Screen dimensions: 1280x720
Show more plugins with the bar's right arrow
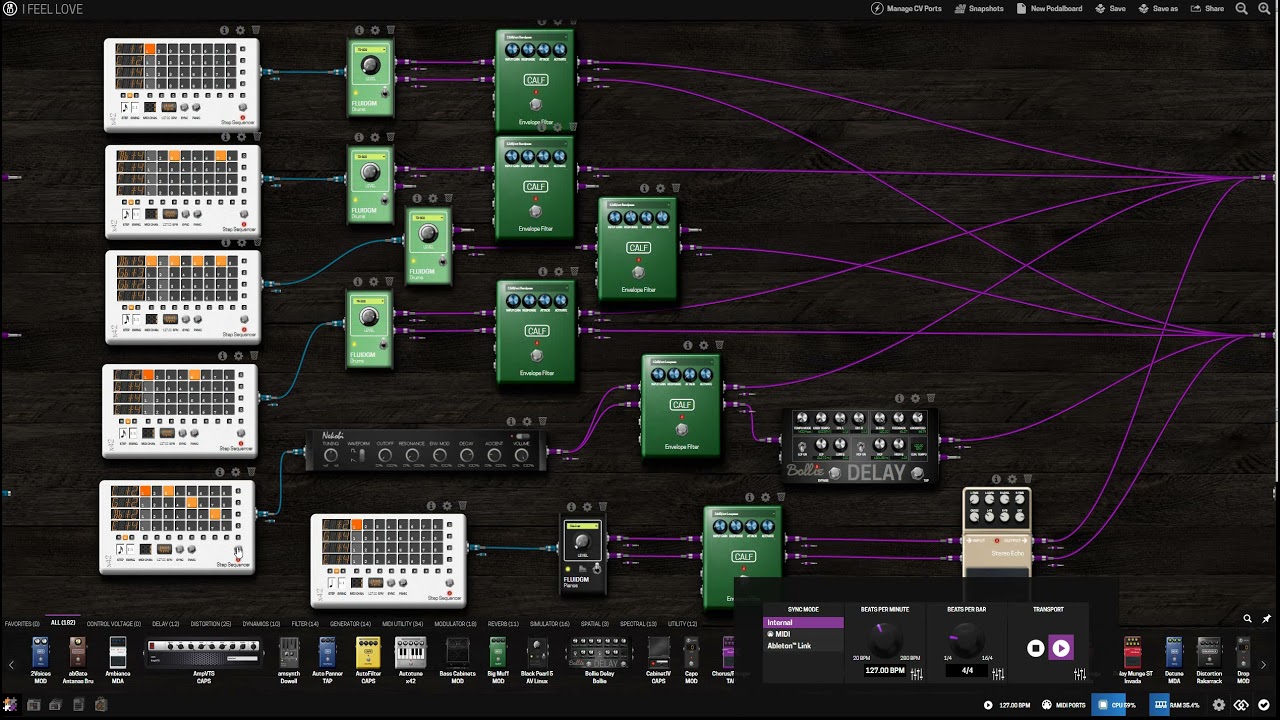(x=1263, y=664)
